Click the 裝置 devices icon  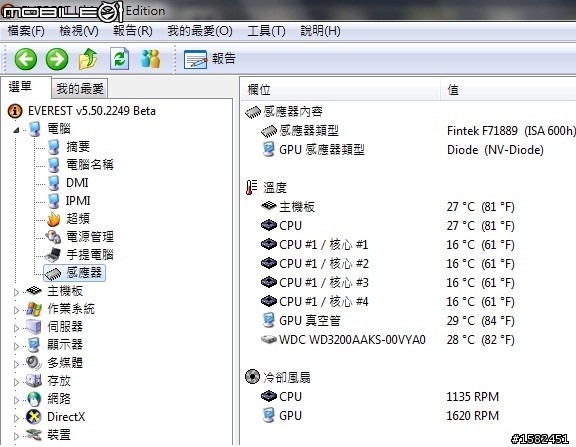point(34,435)
